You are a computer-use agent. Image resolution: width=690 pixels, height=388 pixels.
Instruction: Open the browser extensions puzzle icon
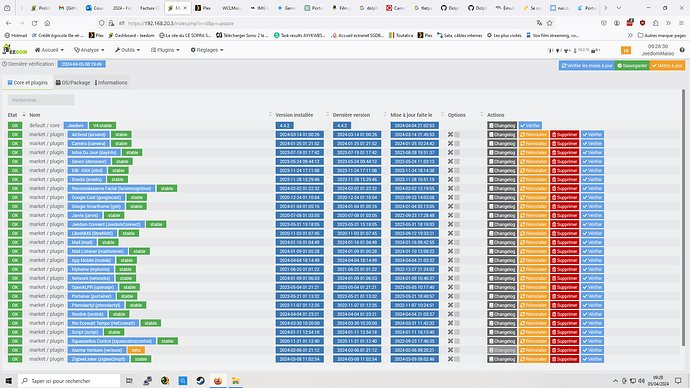click(x=656, y=23)
